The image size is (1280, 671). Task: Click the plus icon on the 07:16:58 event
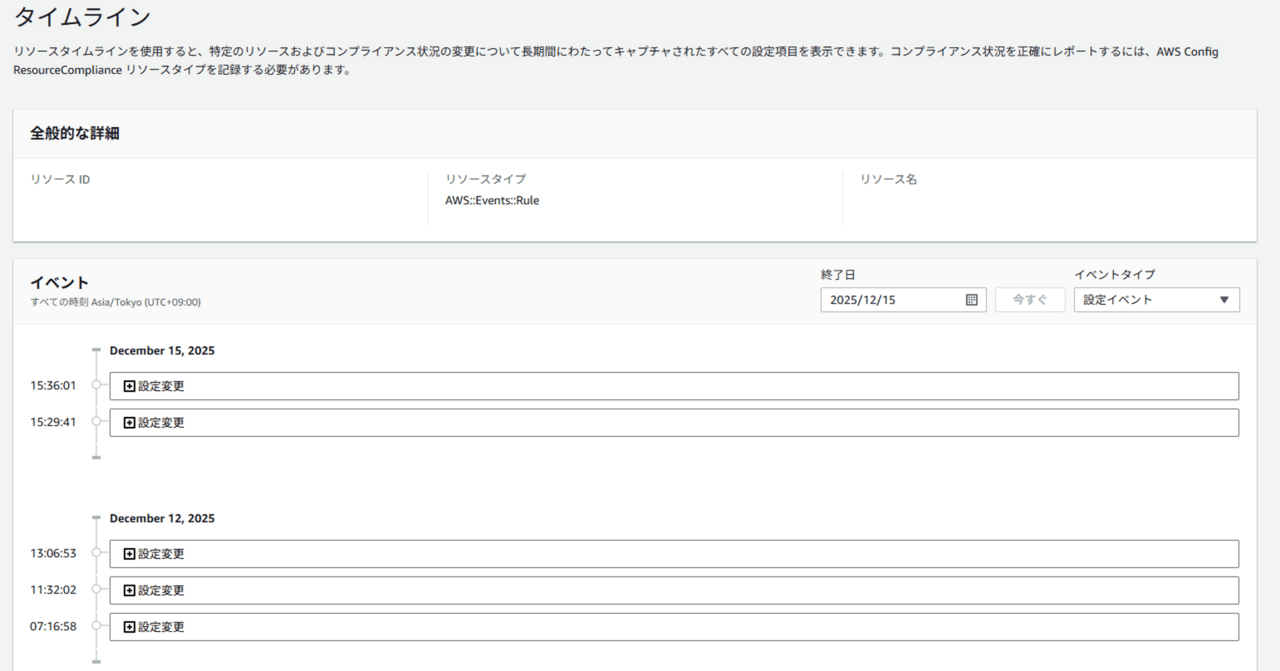click(129, 627)
